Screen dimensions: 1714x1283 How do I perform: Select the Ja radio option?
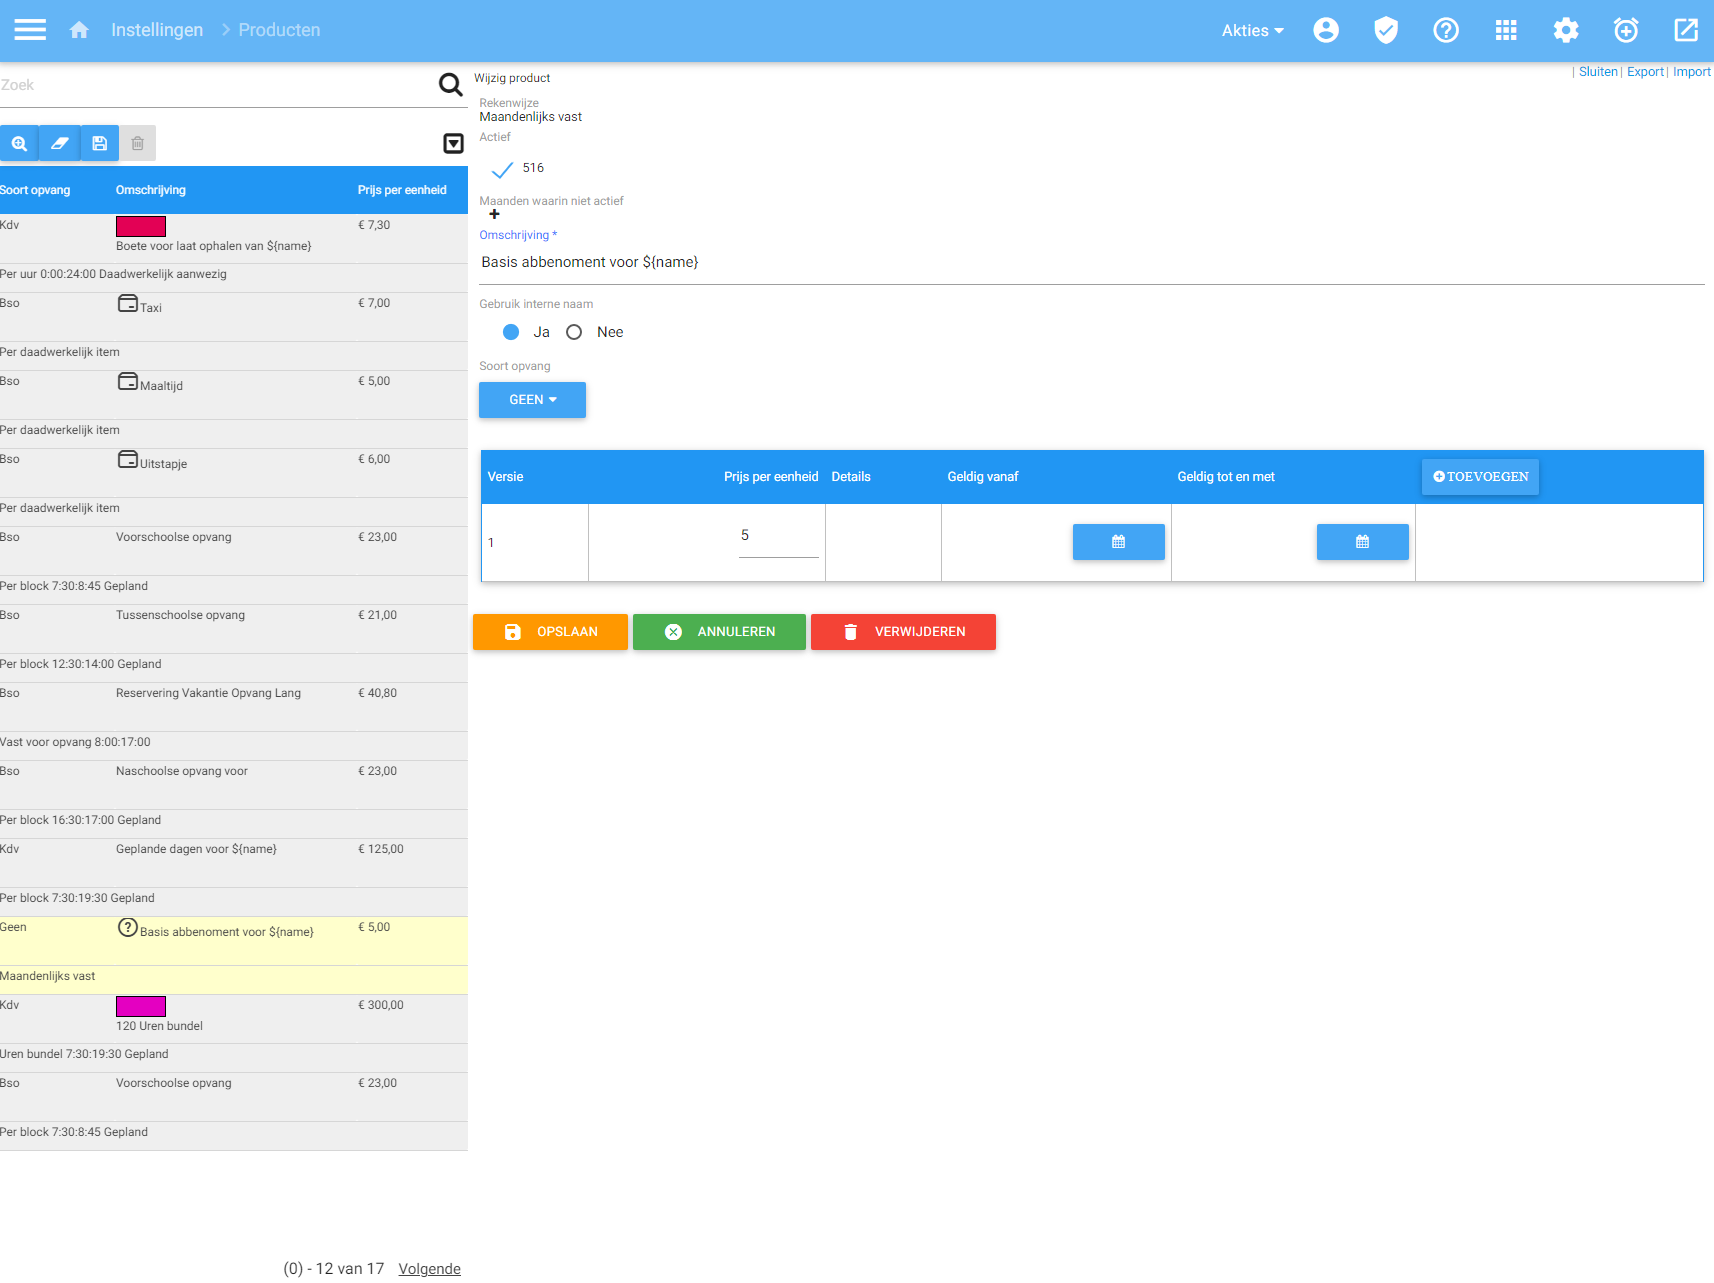click(x=511, y=332)
